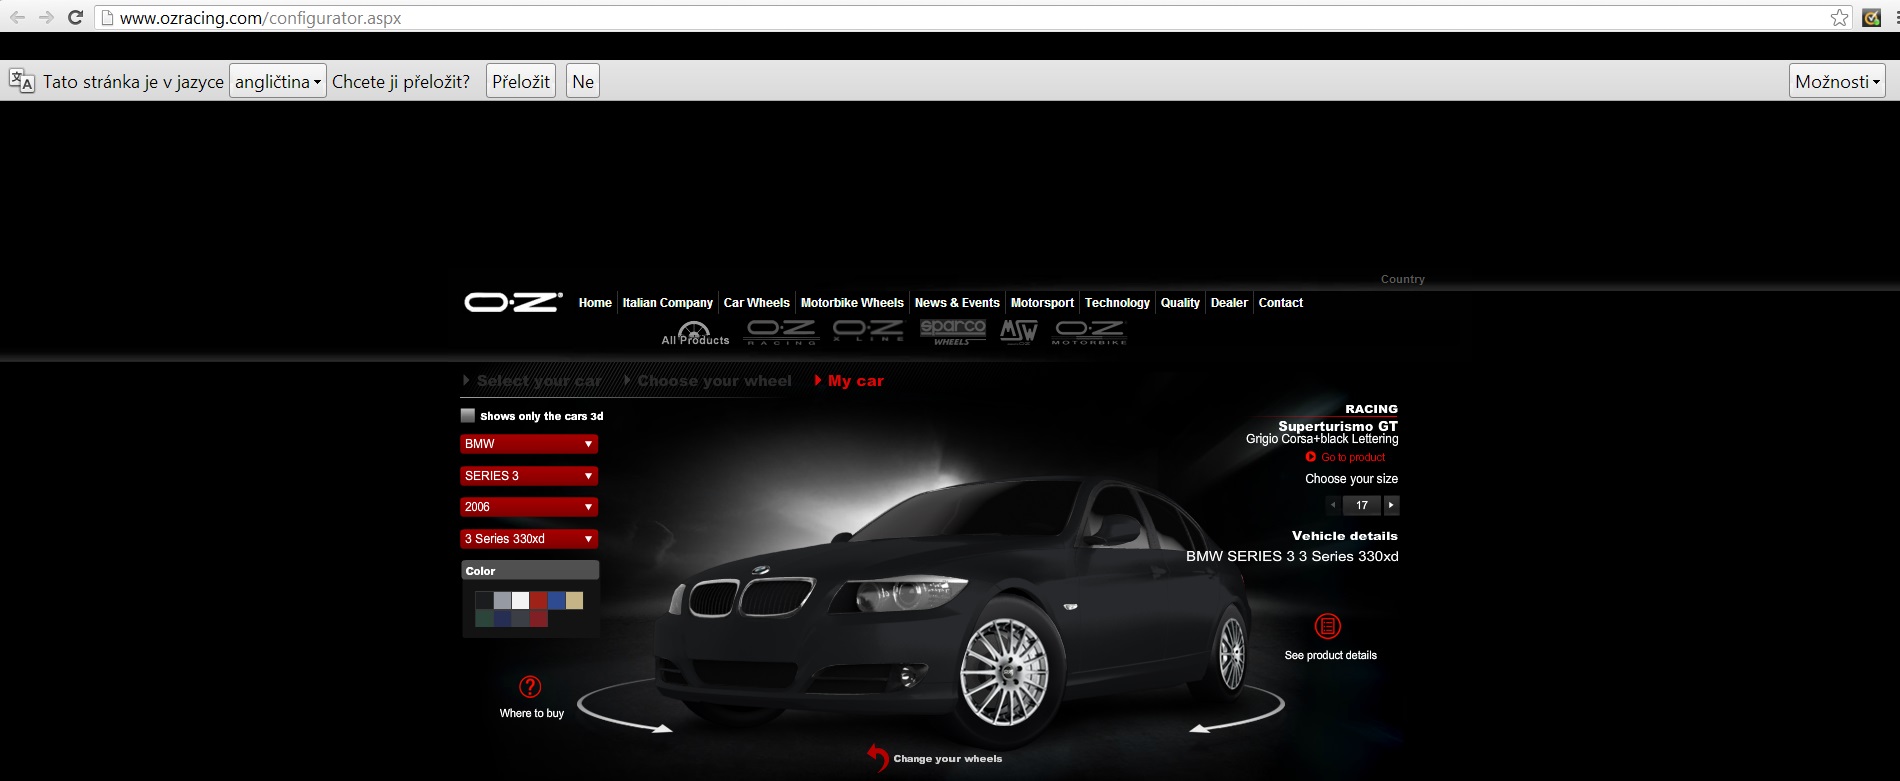Open the Motorsport menu item
This screenshot has width=1900, height=781.
click(x=1042, y=303)
